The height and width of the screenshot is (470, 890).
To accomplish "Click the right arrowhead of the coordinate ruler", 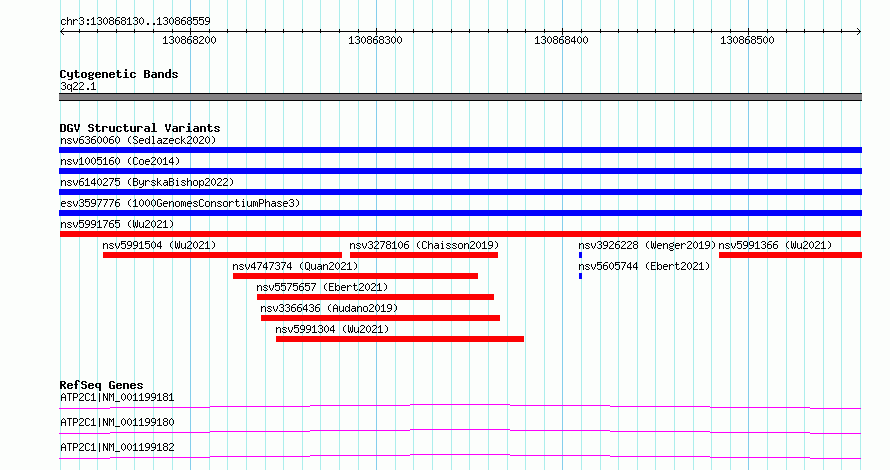I will click(859, 32).
